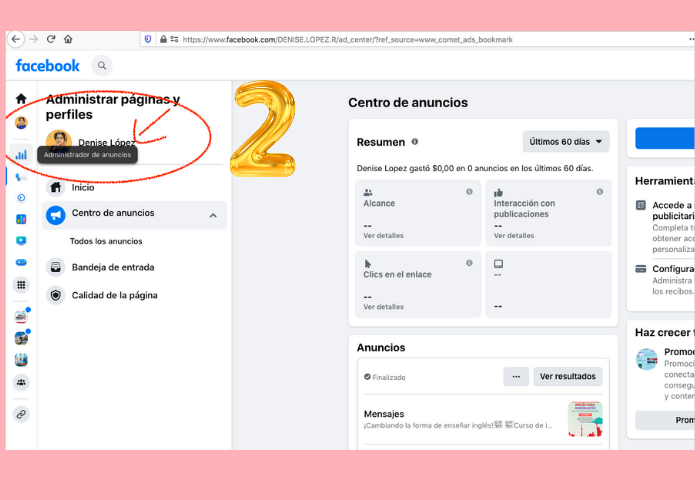Click Ver detalles under Clics en el enlace

pyautogui.click(x=383, y=307)
